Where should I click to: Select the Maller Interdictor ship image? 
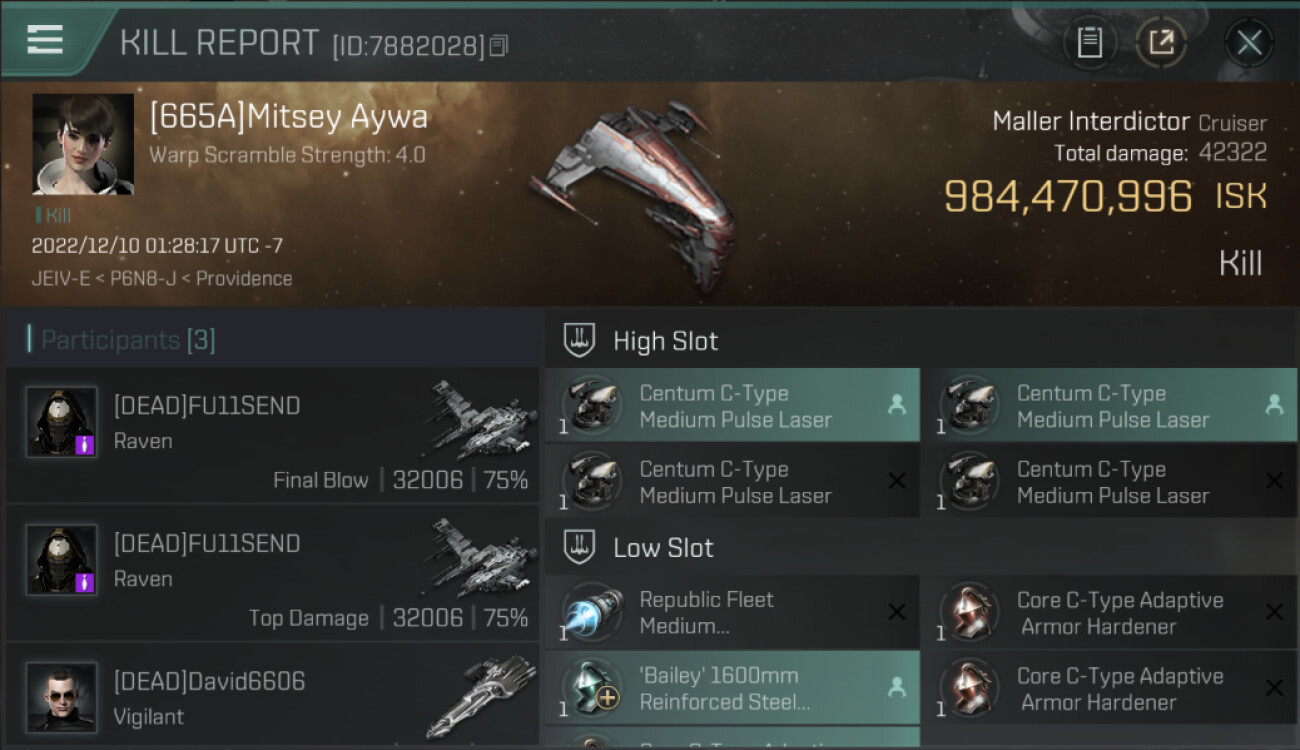[633, 193]
